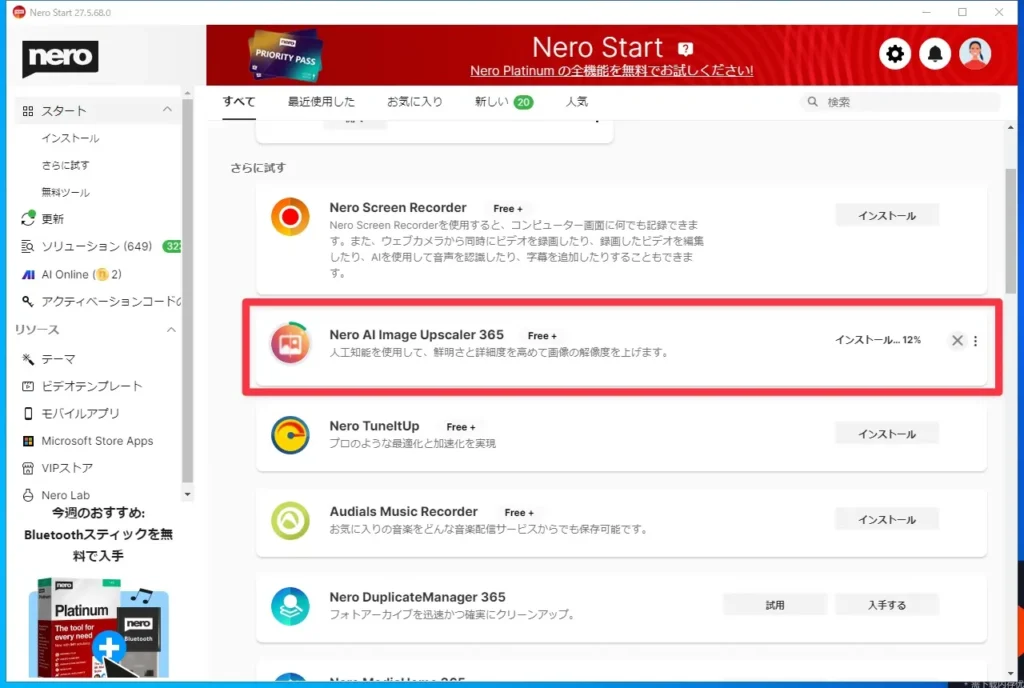Screen dimensions: 1024x688
Task: Collapse the リソース section in sidebar
Action: 171,330
